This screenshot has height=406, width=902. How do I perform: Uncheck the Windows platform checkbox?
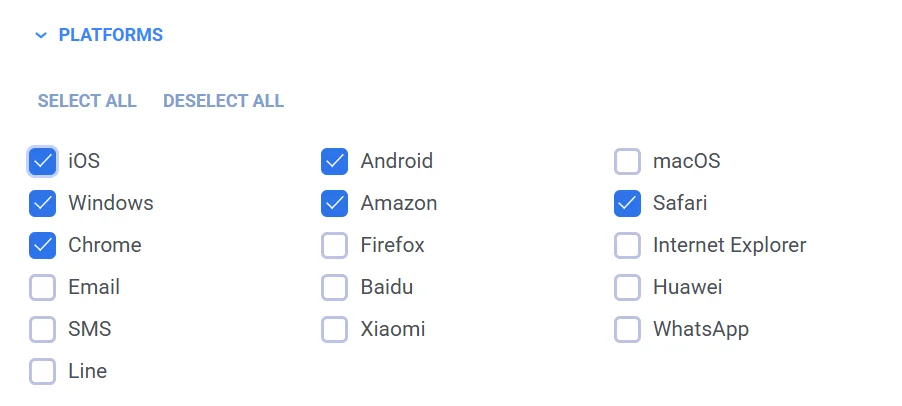coord(43,203)
